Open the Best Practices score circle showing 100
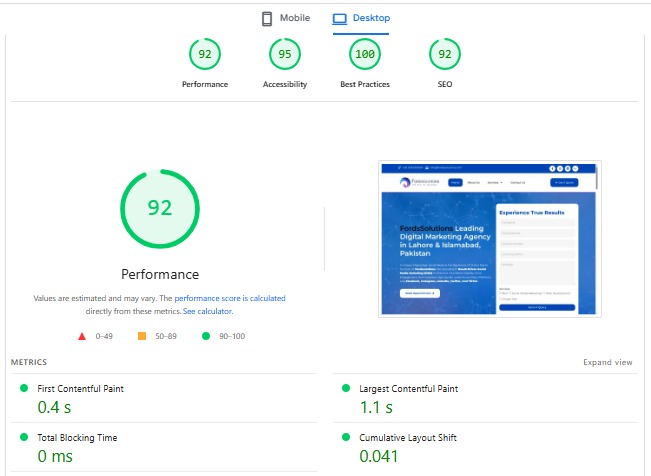 (x=365, y=54)
